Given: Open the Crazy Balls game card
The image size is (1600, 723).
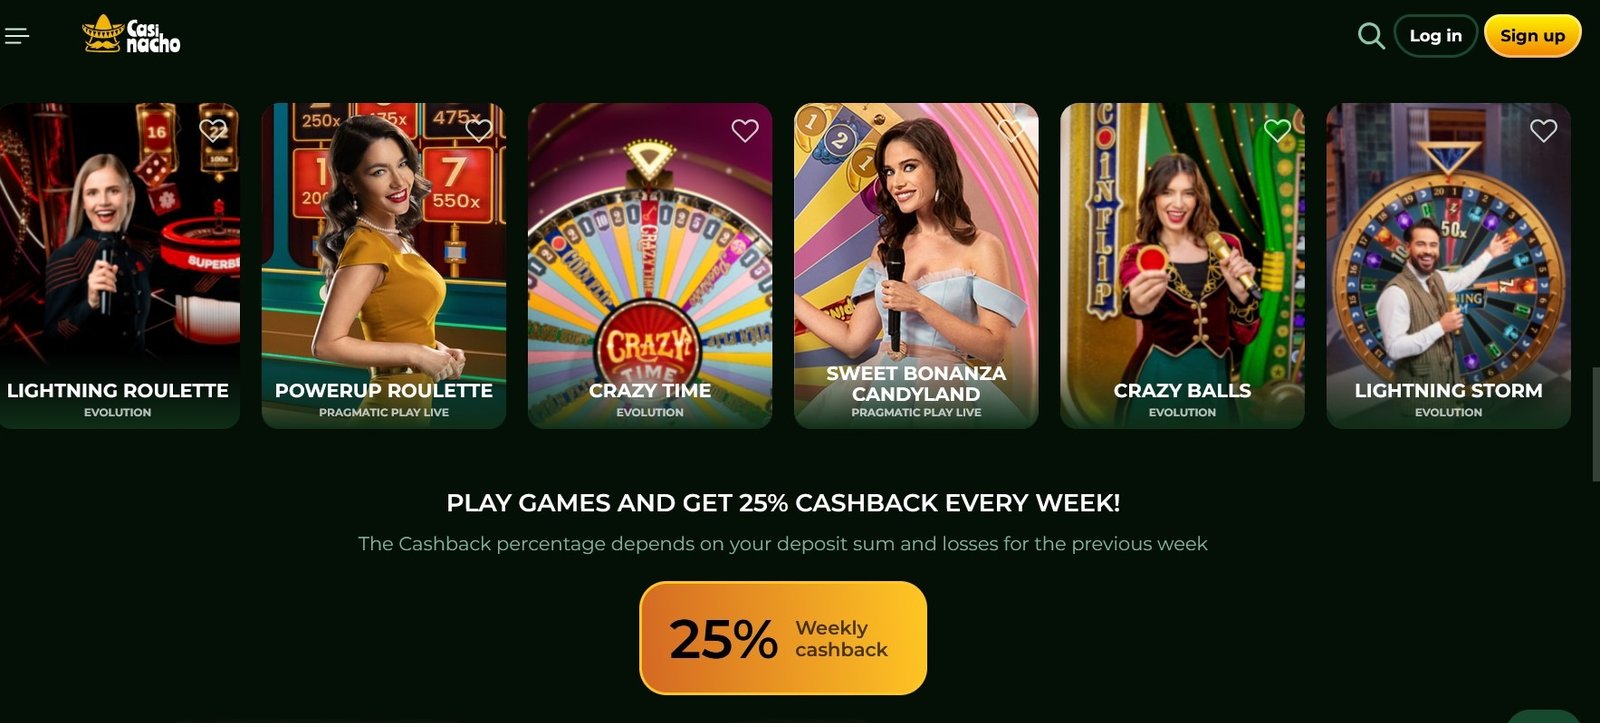Looking at the screenshot, I should [x=1182, y=266].
